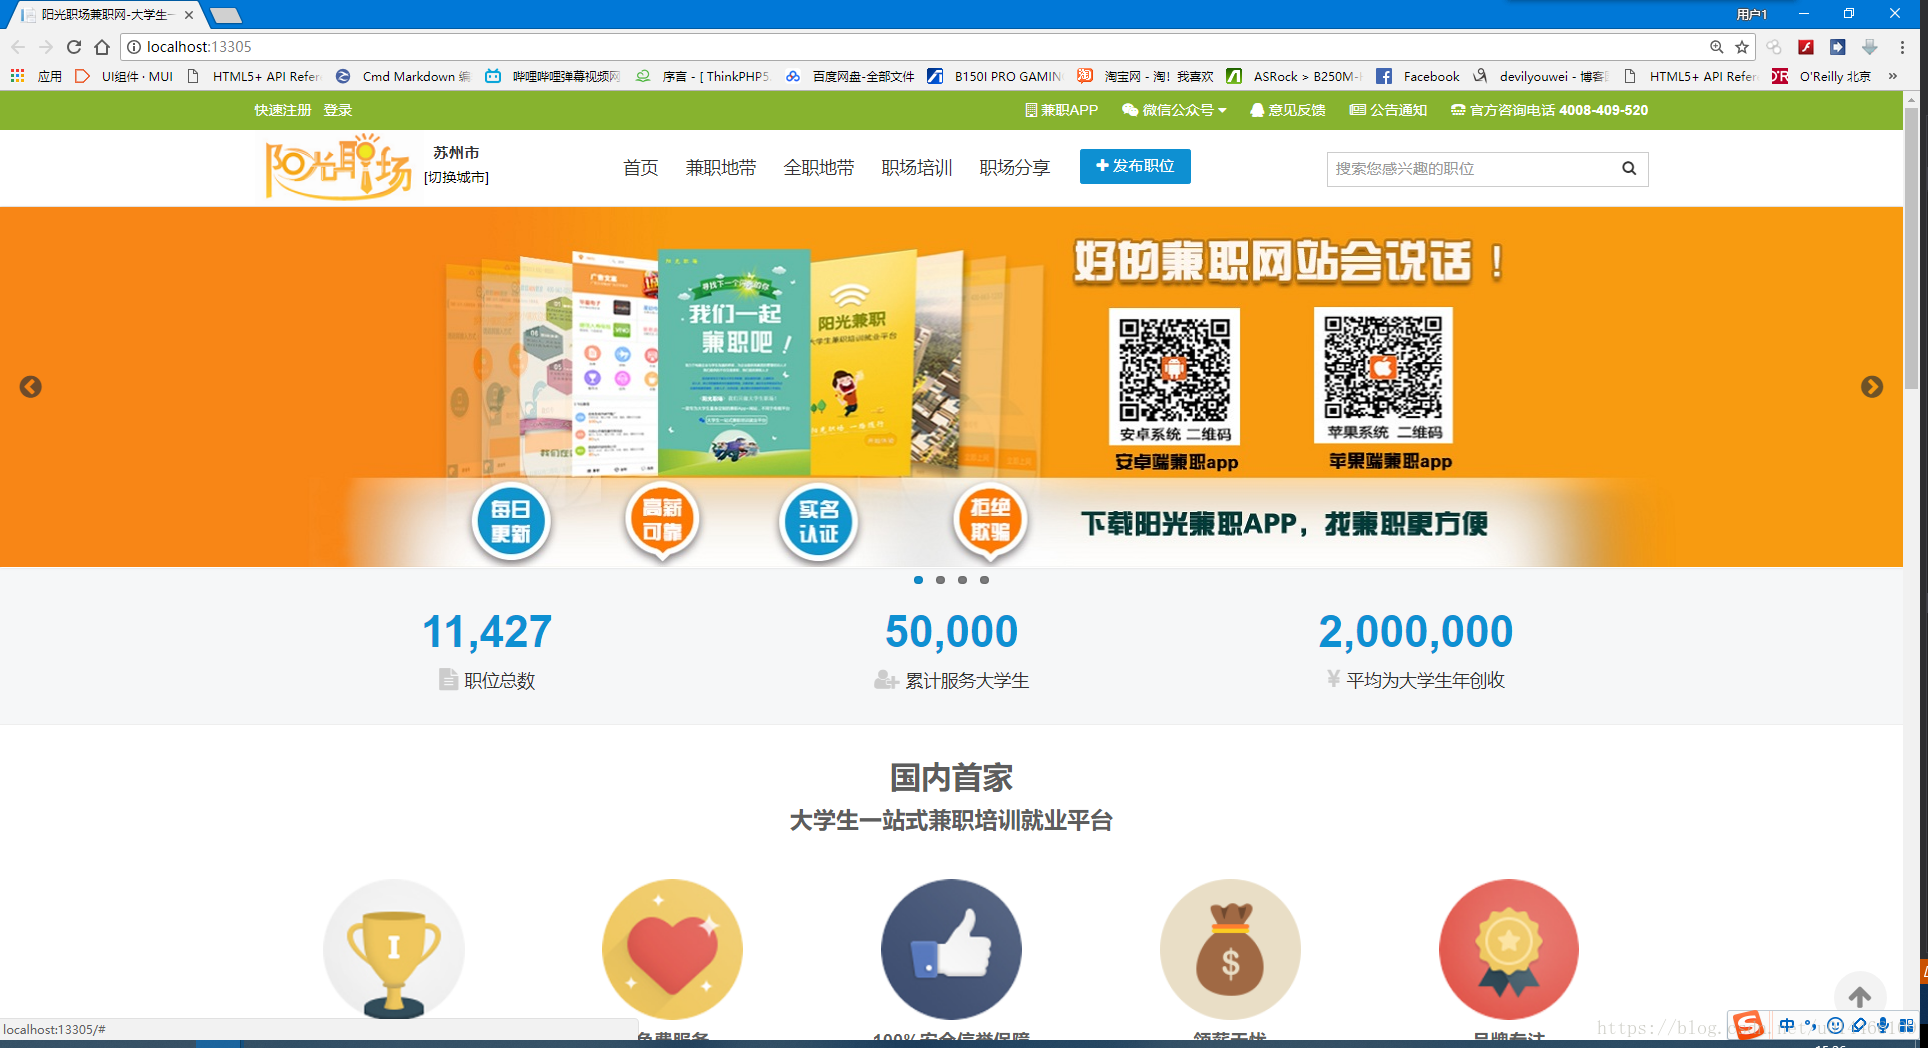This screenshot has width=1928, height=1048.
Task: Open the UI组件 MUI bookmark
Action: (124, 76)
